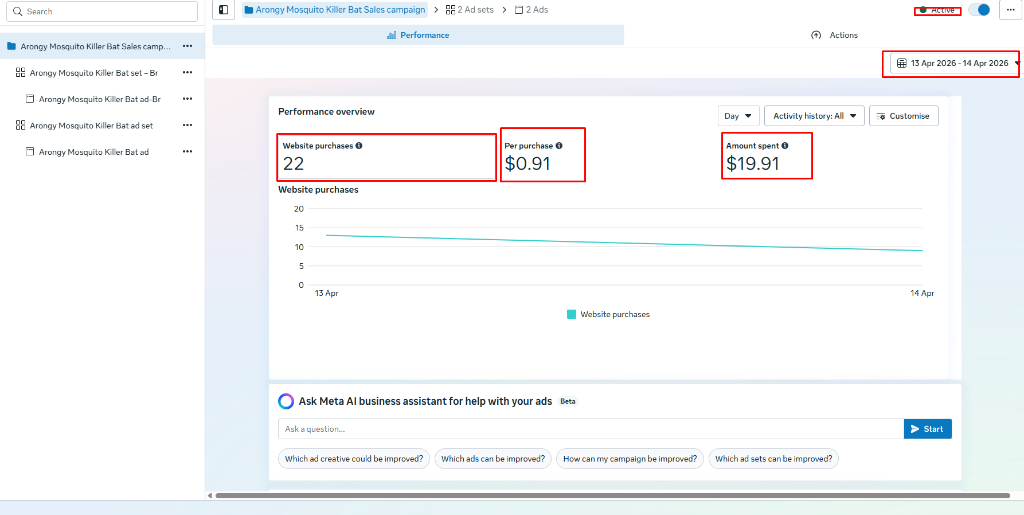Click the calendar icon in date range picker

(902, 63)
